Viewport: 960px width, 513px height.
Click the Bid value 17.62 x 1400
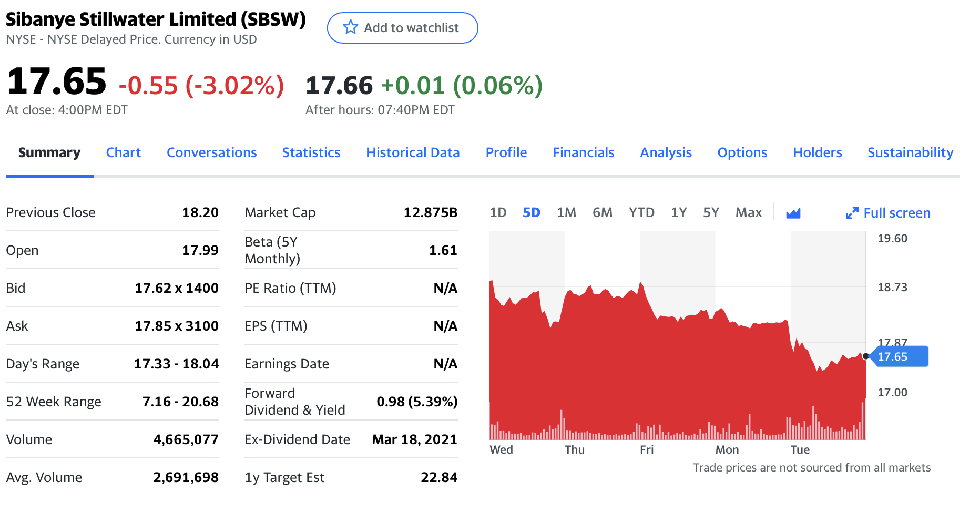pyautogui.click(x=176, y=288)
